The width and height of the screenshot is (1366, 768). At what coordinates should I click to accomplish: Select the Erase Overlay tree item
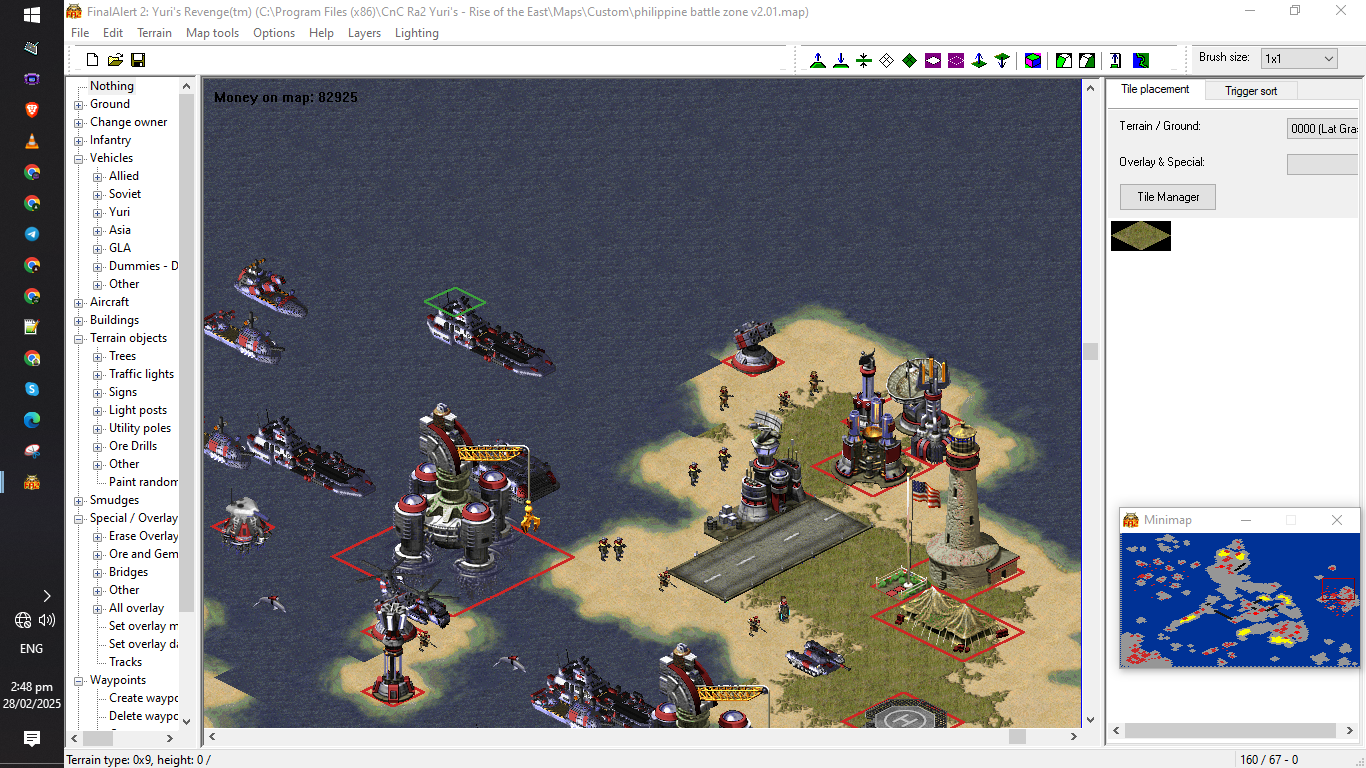click(x=143, y=536)
